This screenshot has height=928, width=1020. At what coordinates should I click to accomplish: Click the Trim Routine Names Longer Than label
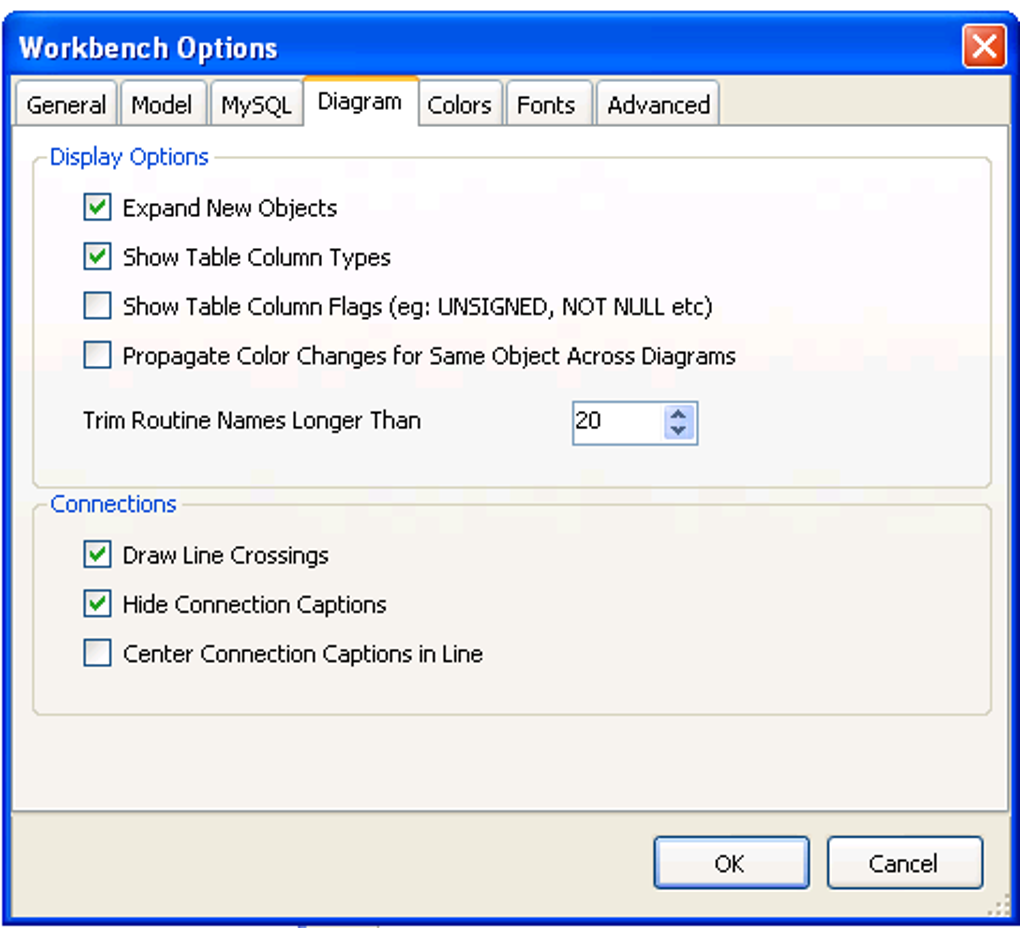pos(252,421)
